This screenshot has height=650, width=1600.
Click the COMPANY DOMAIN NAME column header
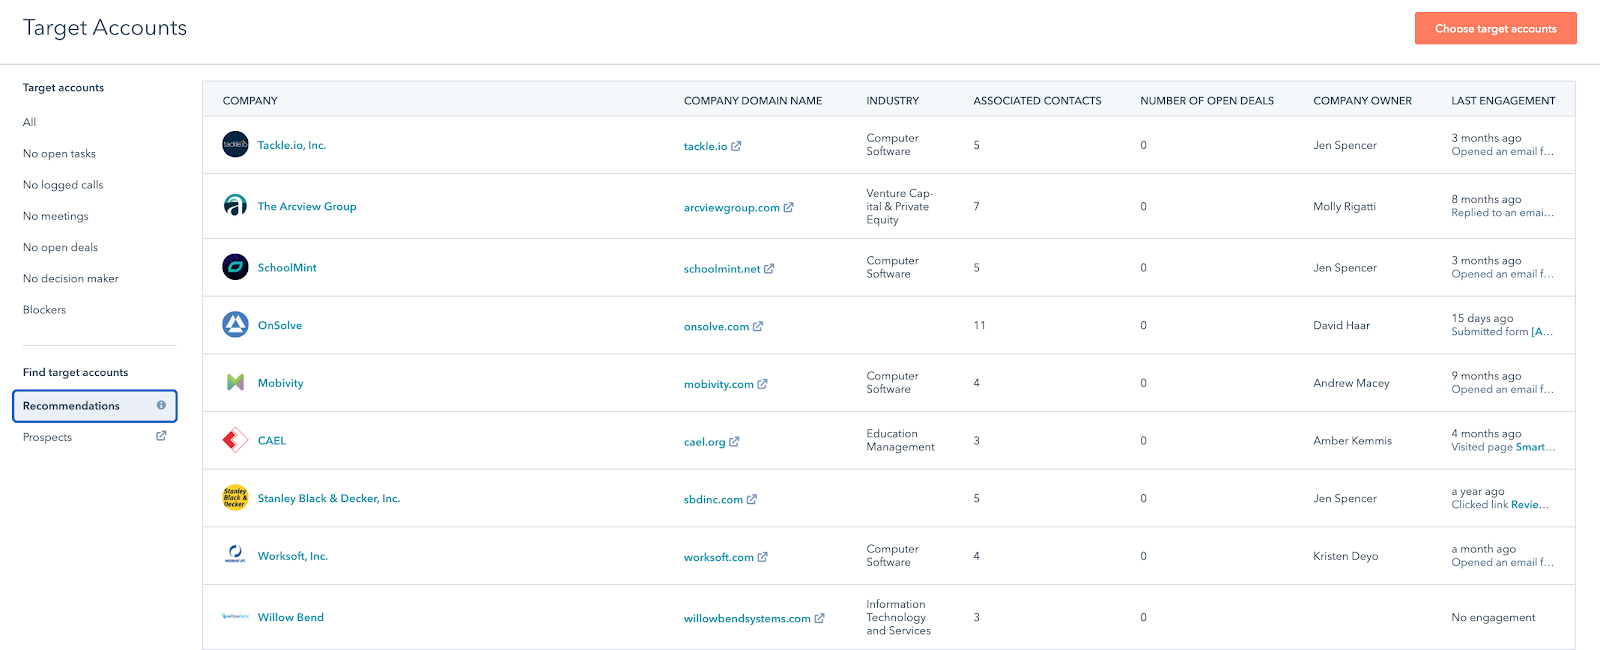[753, 100]
